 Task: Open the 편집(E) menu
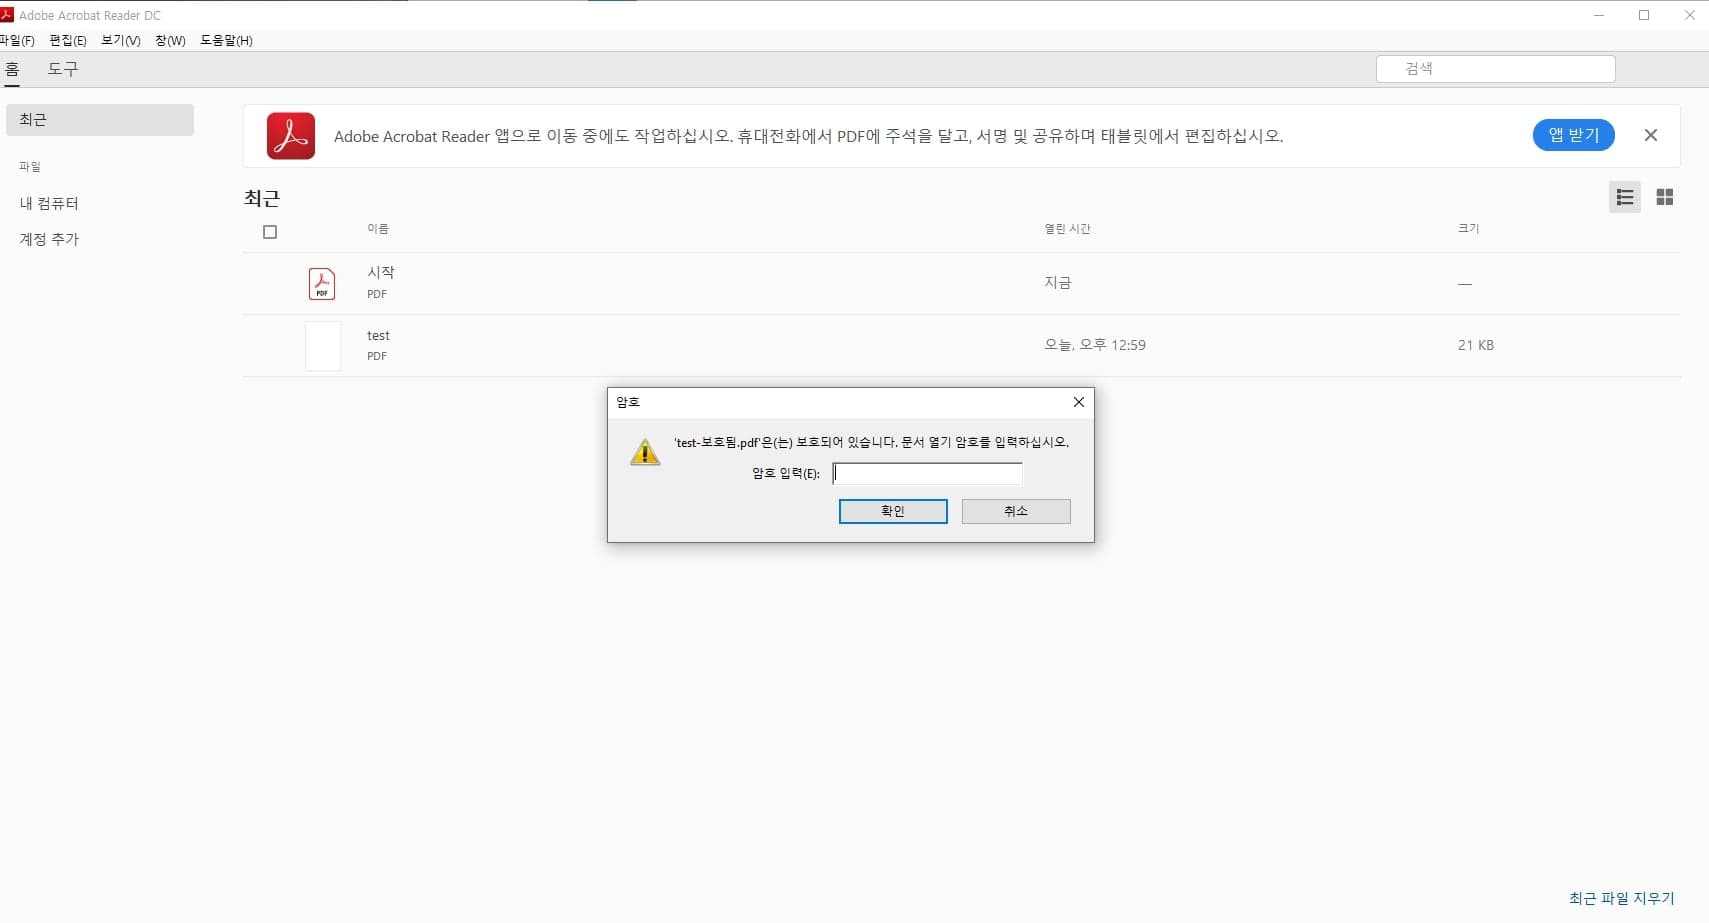coord(67,40)
